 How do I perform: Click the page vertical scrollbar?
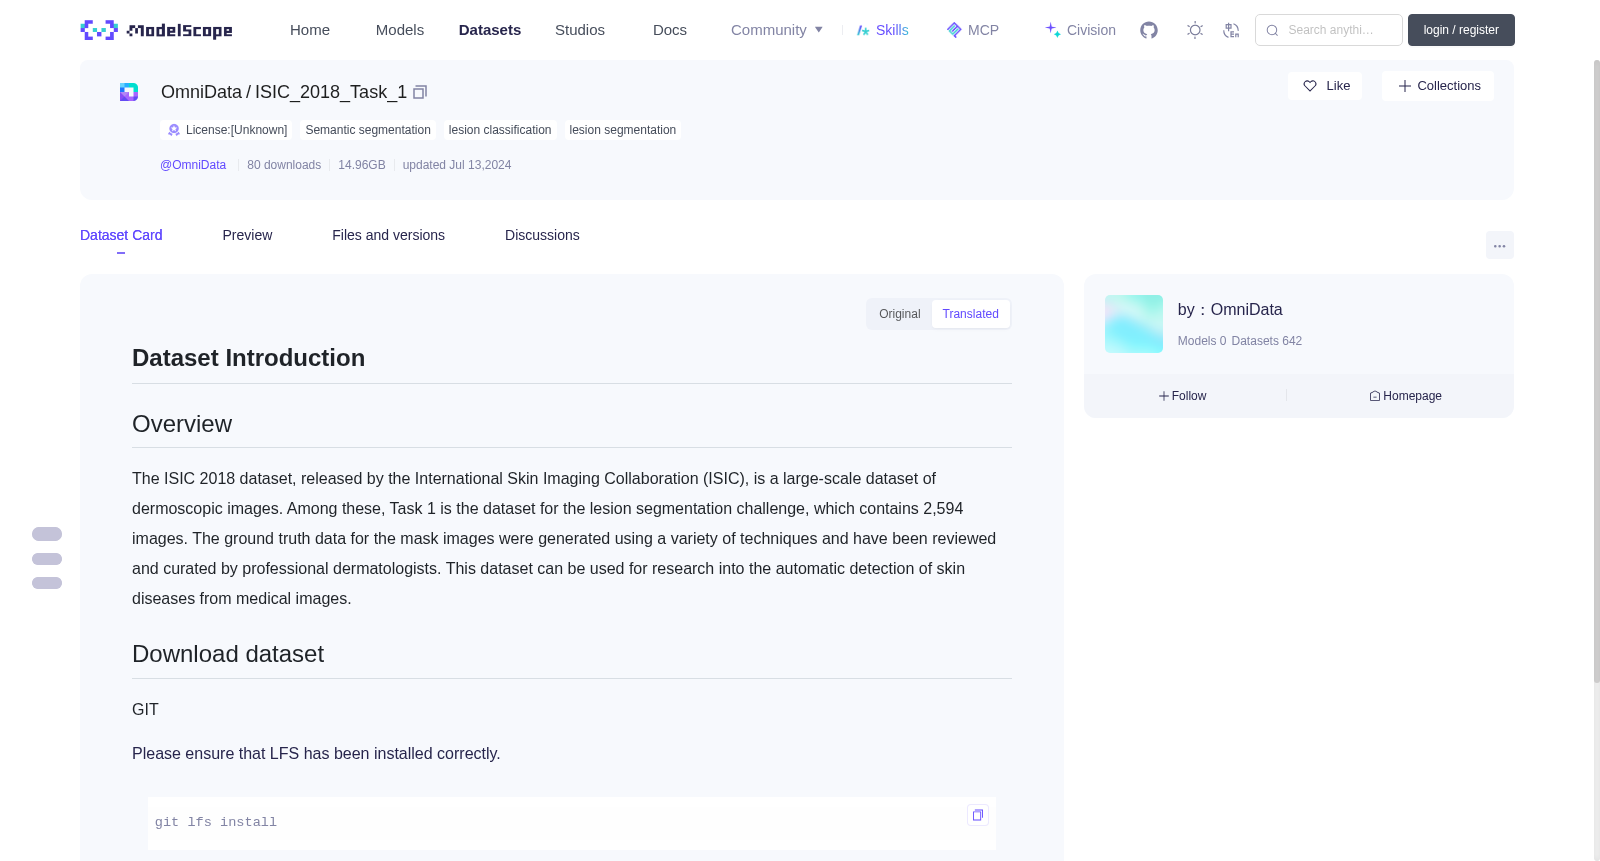(1597, 370)
